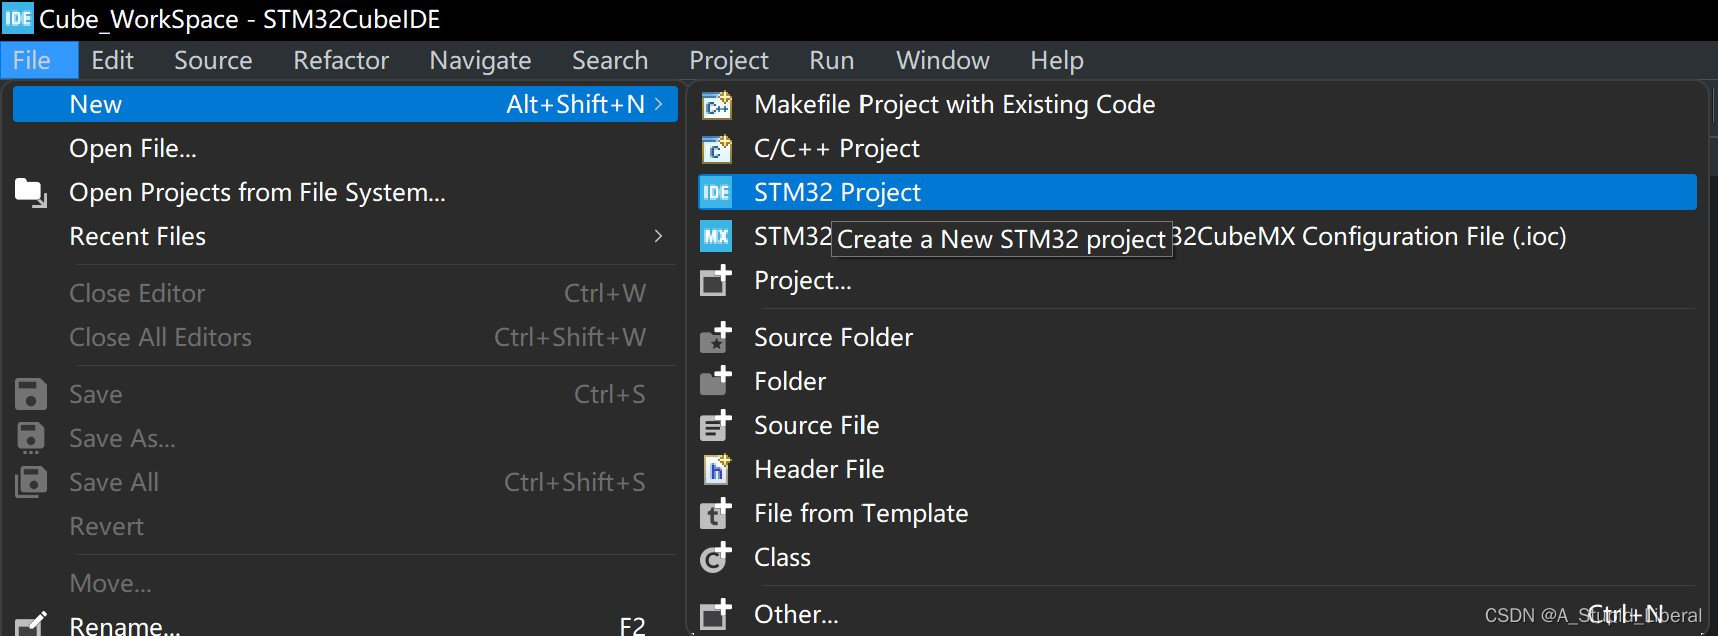
Task: Click the Rename... icon
Action: pyautogui.click(x=31, y=624)
